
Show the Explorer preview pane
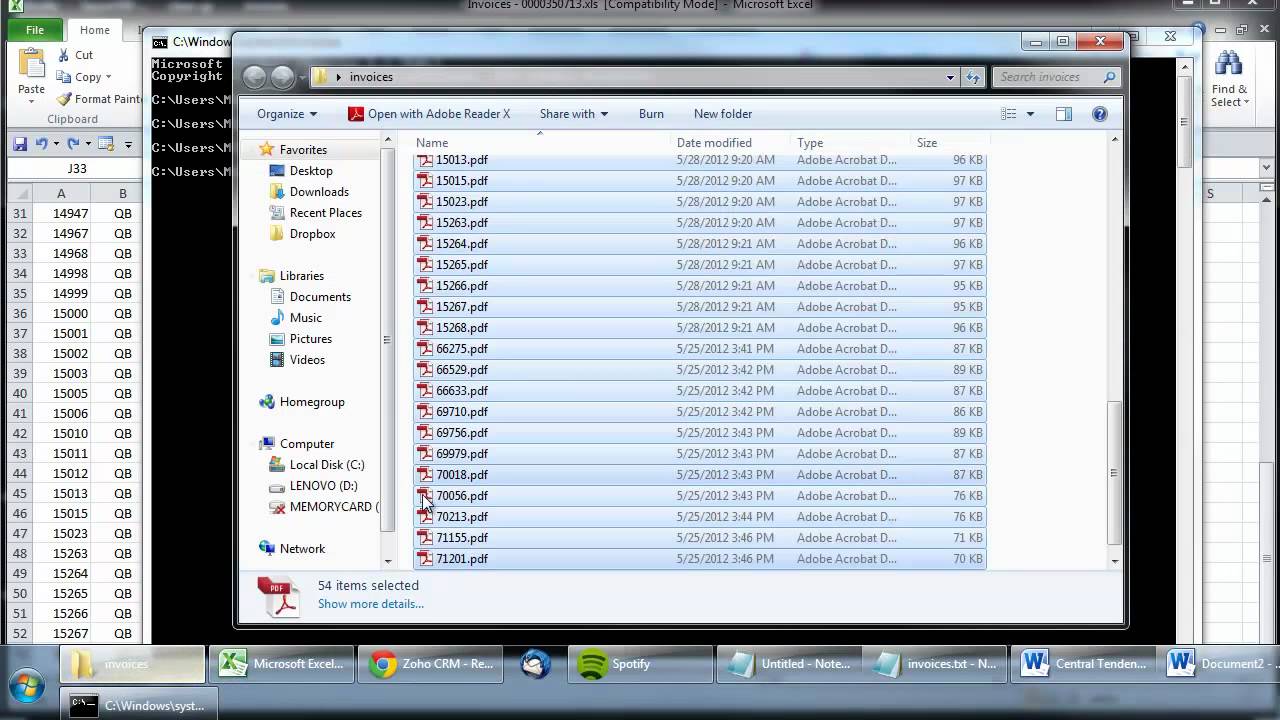[1064, 114]
